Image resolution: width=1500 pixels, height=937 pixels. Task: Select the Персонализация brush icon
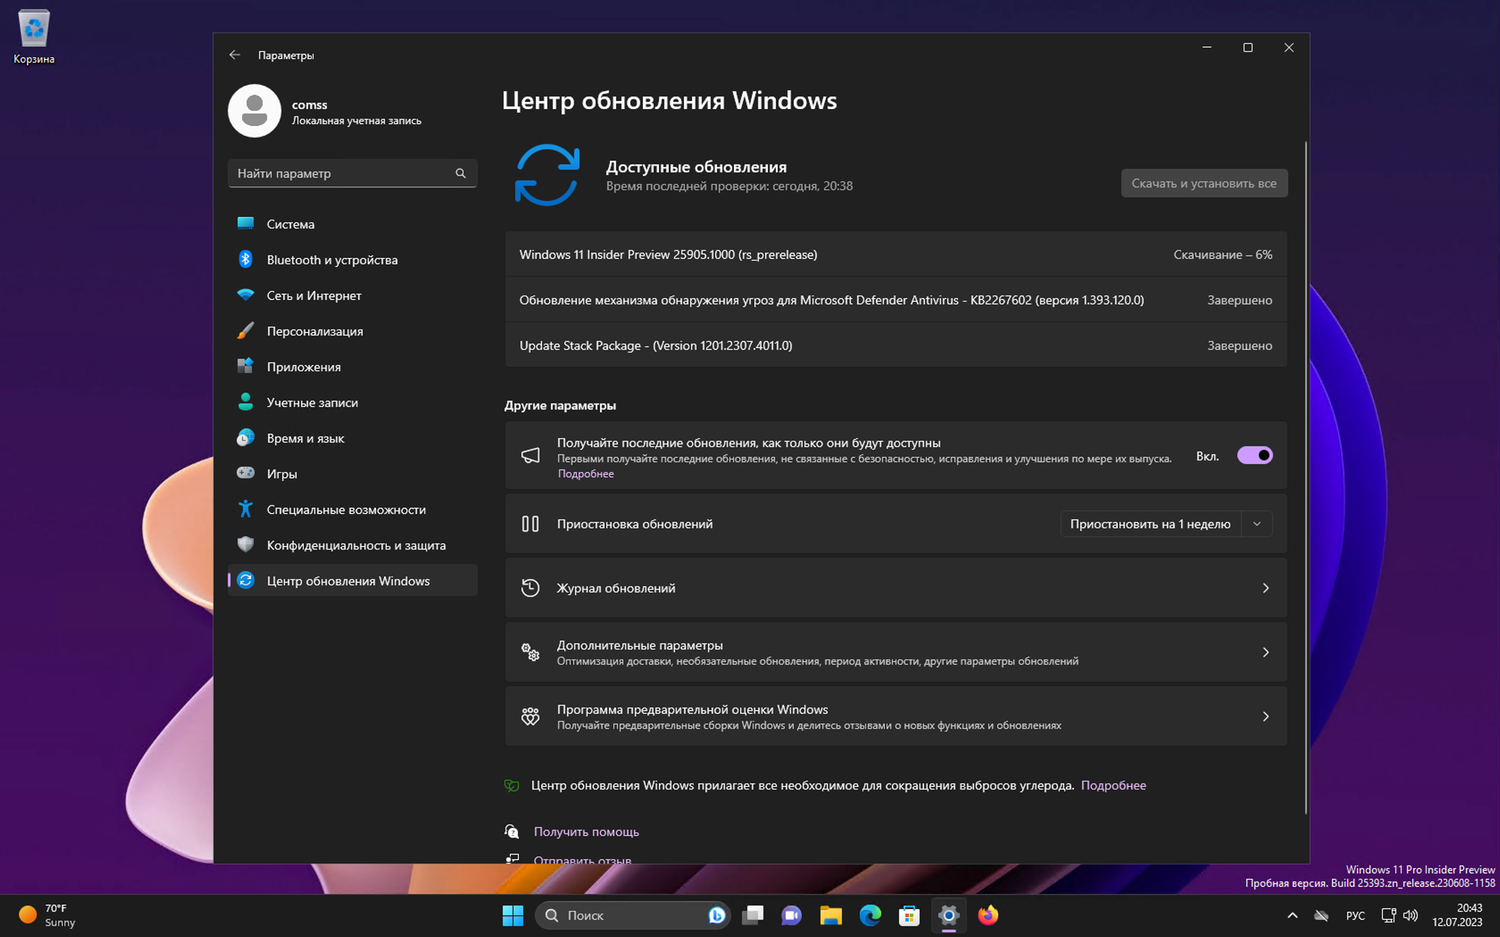pos(246,331)
